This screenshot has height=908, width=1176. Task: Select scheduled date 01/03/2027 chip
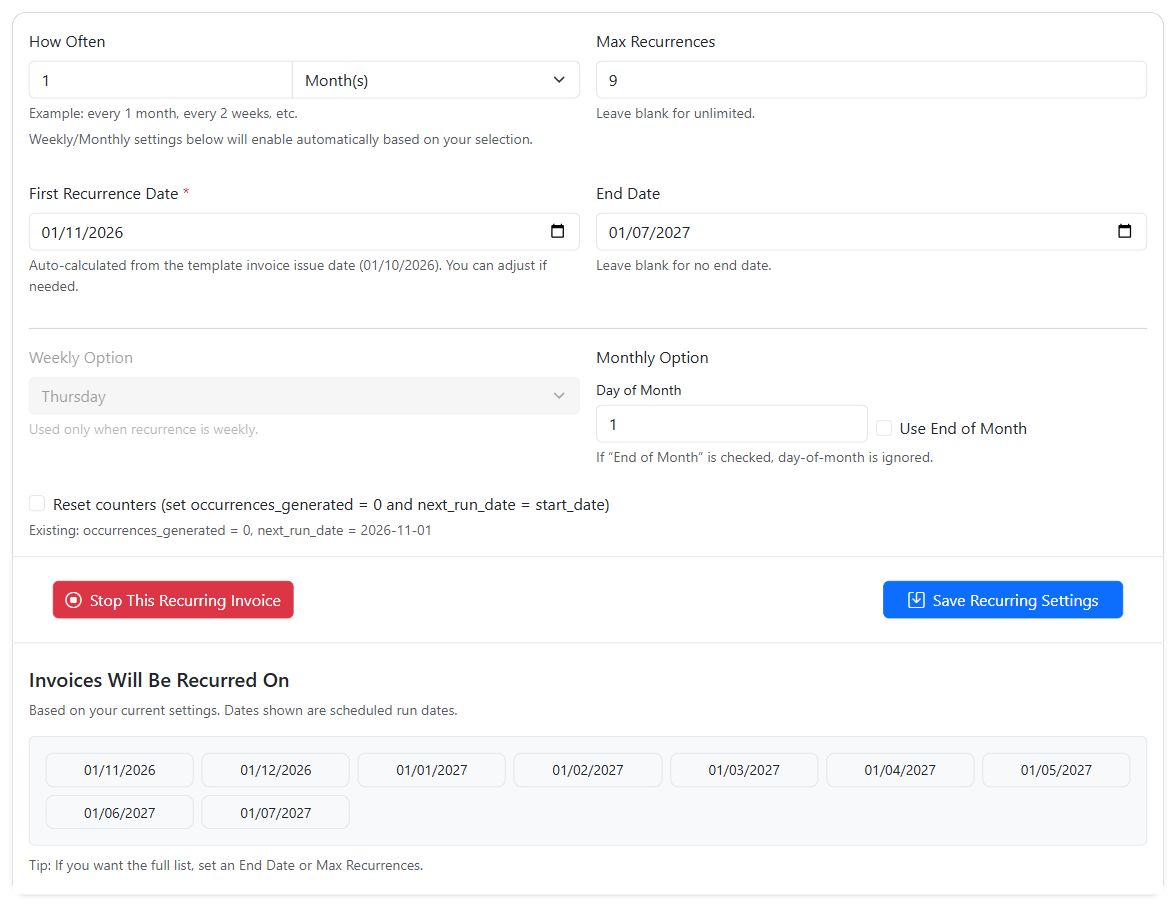click(x=743, y=770)
